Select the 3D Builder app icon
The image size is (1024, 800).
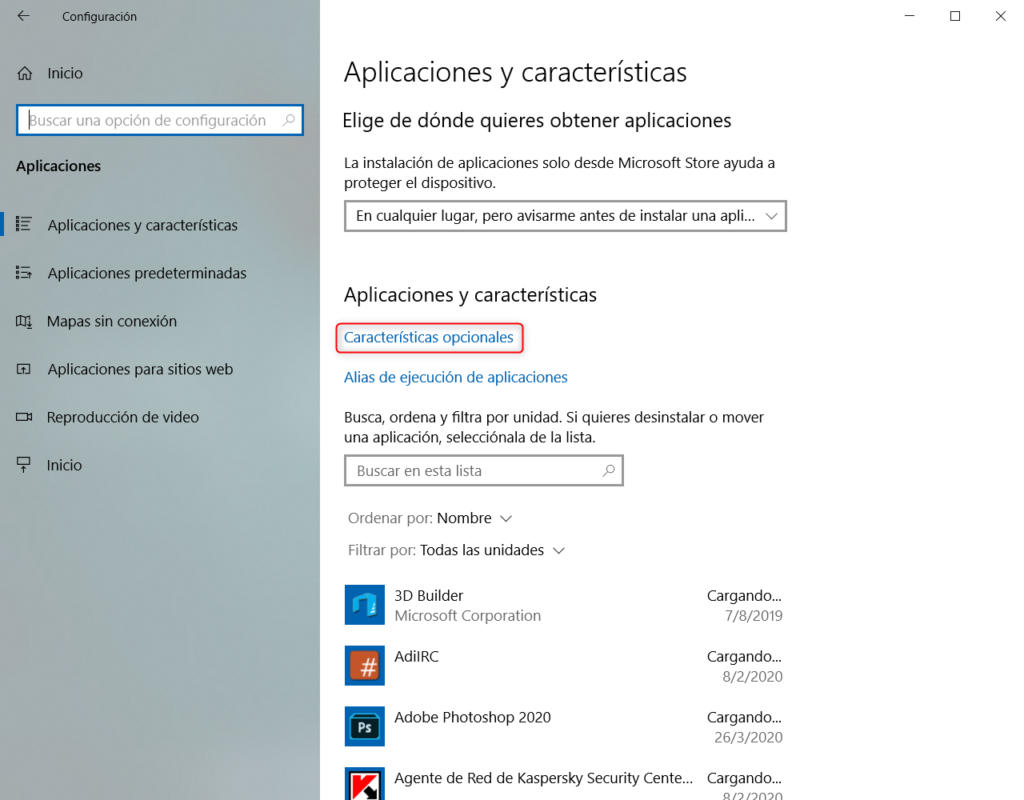click(x=365, y=605)
